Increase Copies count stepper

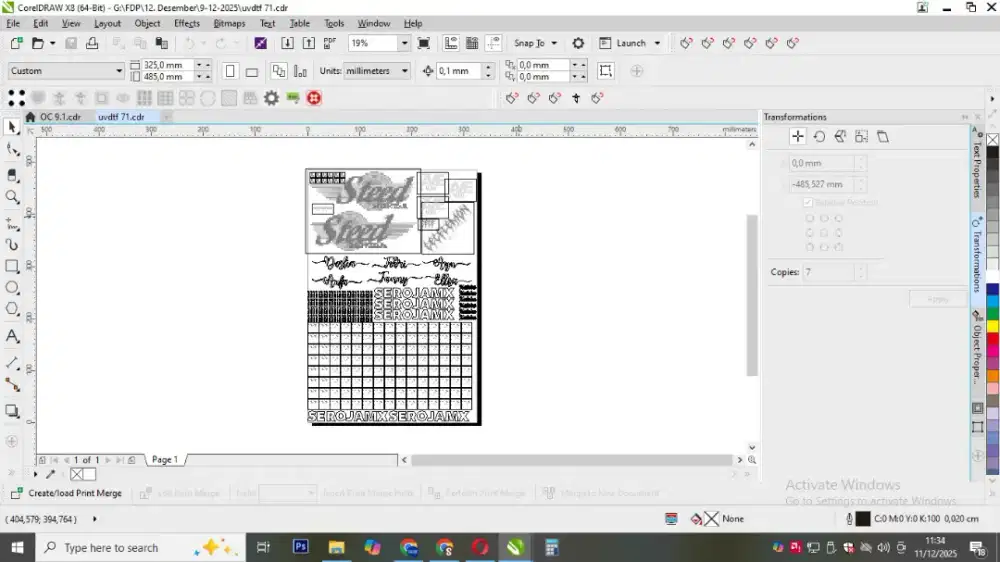pos(861,268)
